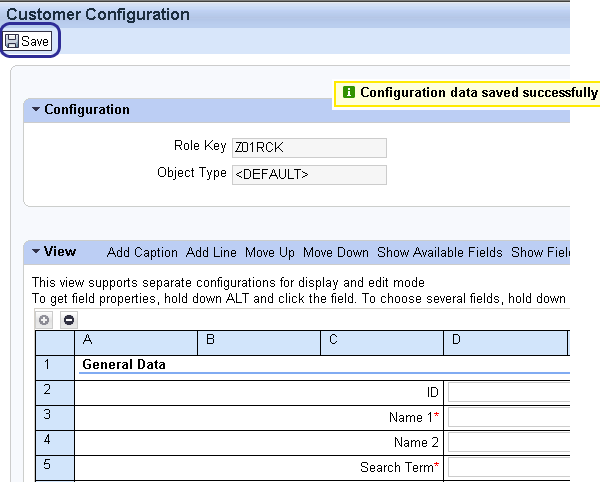This screenshot has width=600, height=482.
Task: Select row 1 header in grid
Action: (47, 365)
